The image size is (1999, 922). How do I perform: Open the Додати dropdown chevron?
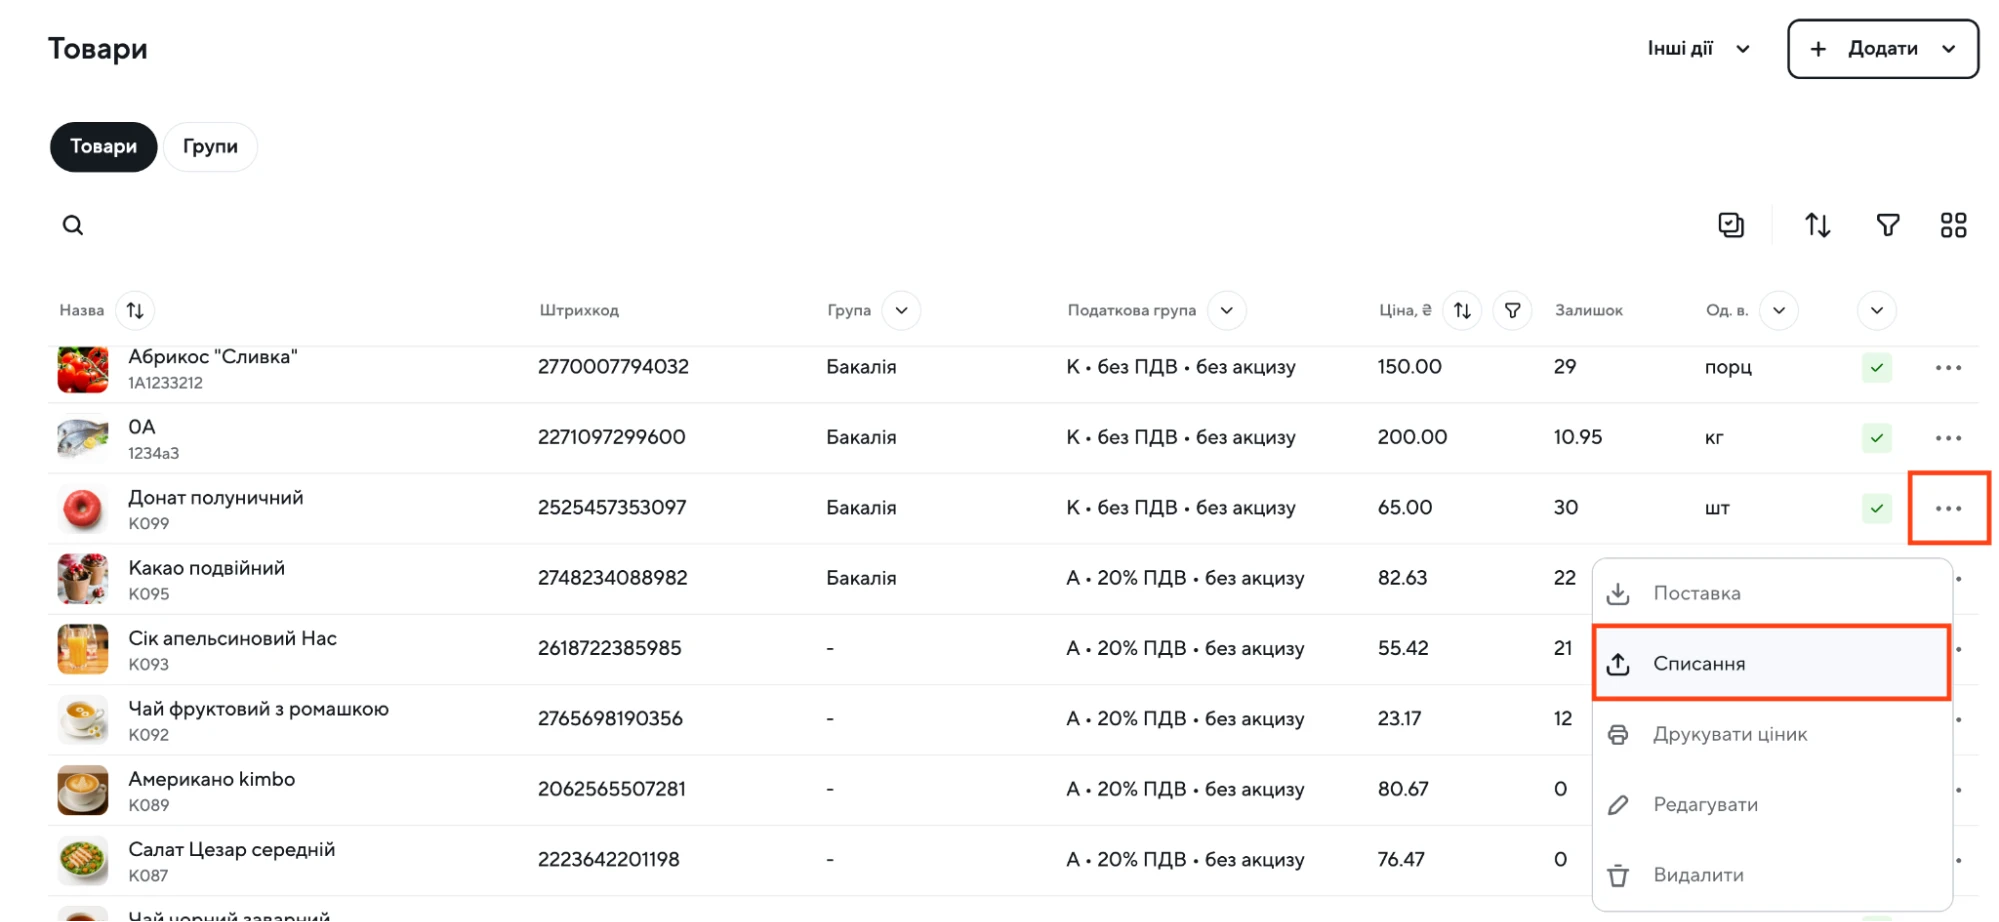point(1948,49)
